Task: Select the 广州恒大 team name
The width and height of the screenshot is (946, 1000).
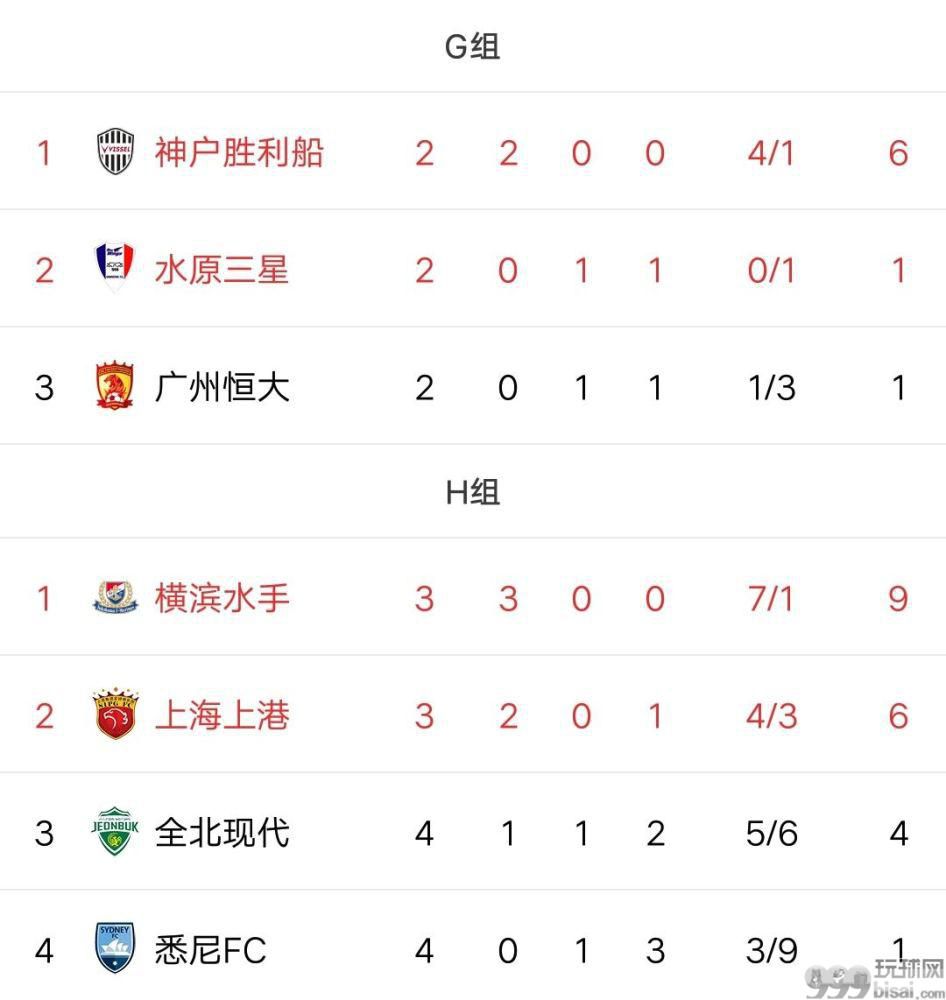Action: (222, 387)
